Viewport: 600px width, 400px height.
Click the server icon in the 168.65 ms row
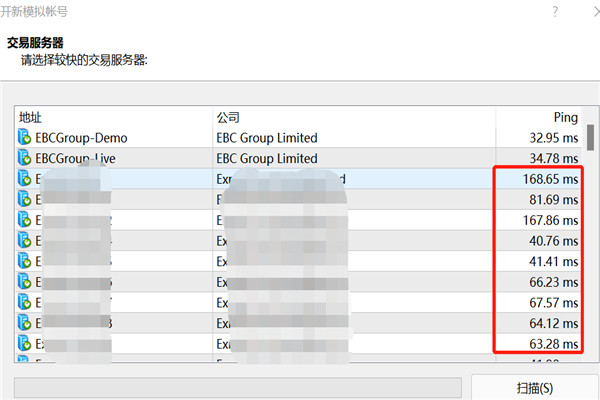tap(24, 179)
